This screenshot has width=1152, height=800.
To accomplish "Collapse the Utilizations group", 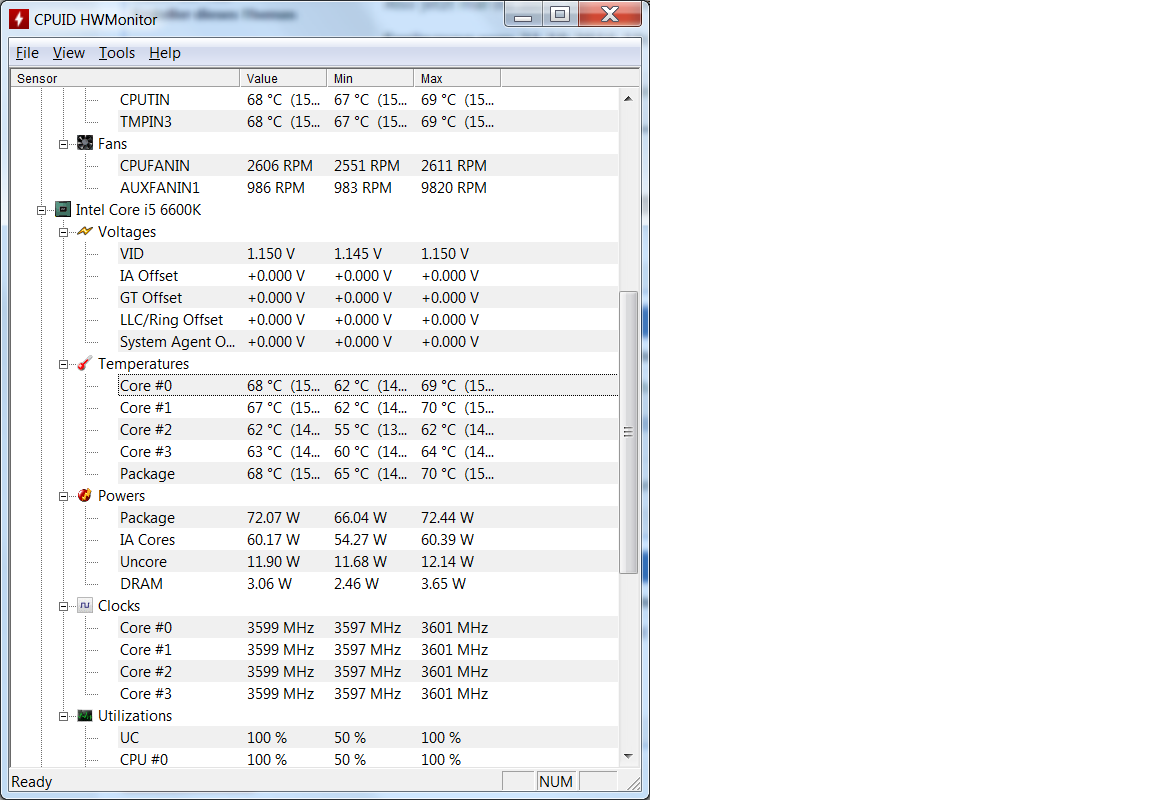I will [64, 716].
